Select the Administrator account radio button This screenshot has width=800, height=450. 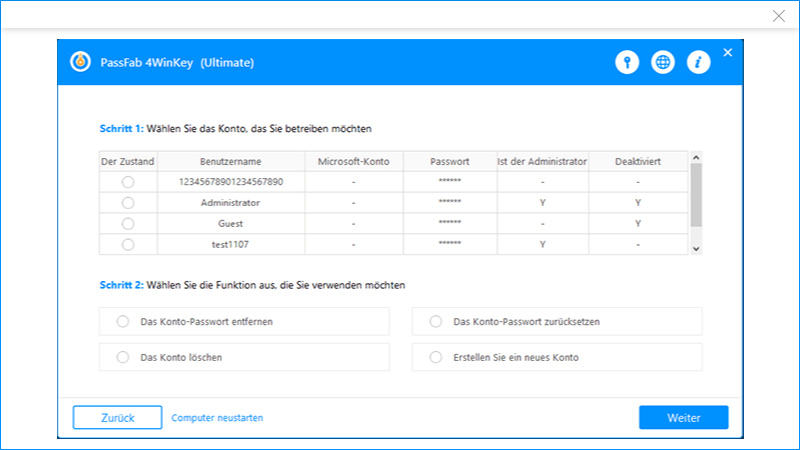pyautogui.click(x=127, y=203)
